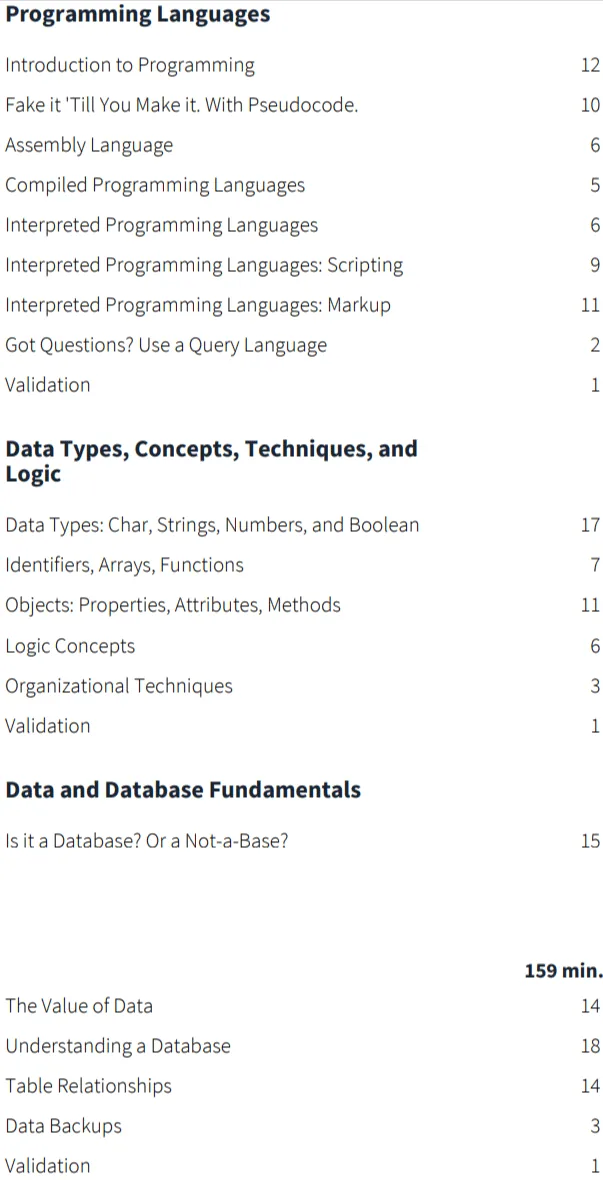Open Organizational Techniques lesson

pos(119,686)
